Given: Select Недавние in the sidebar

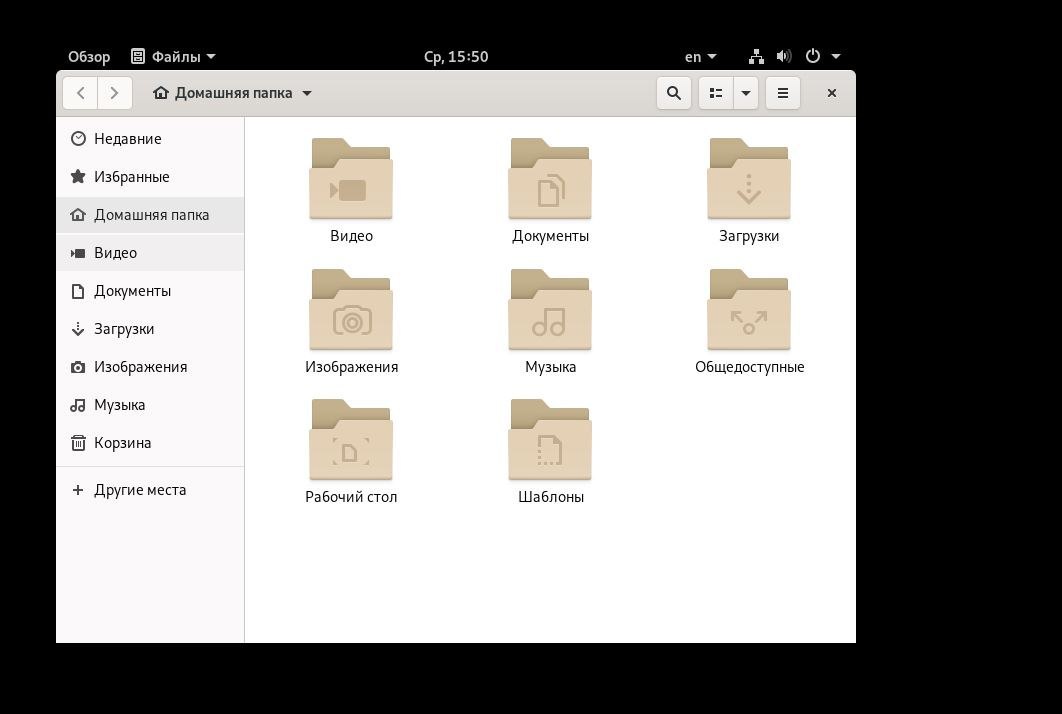Looking at the screenshot, I should click(150, 139).
